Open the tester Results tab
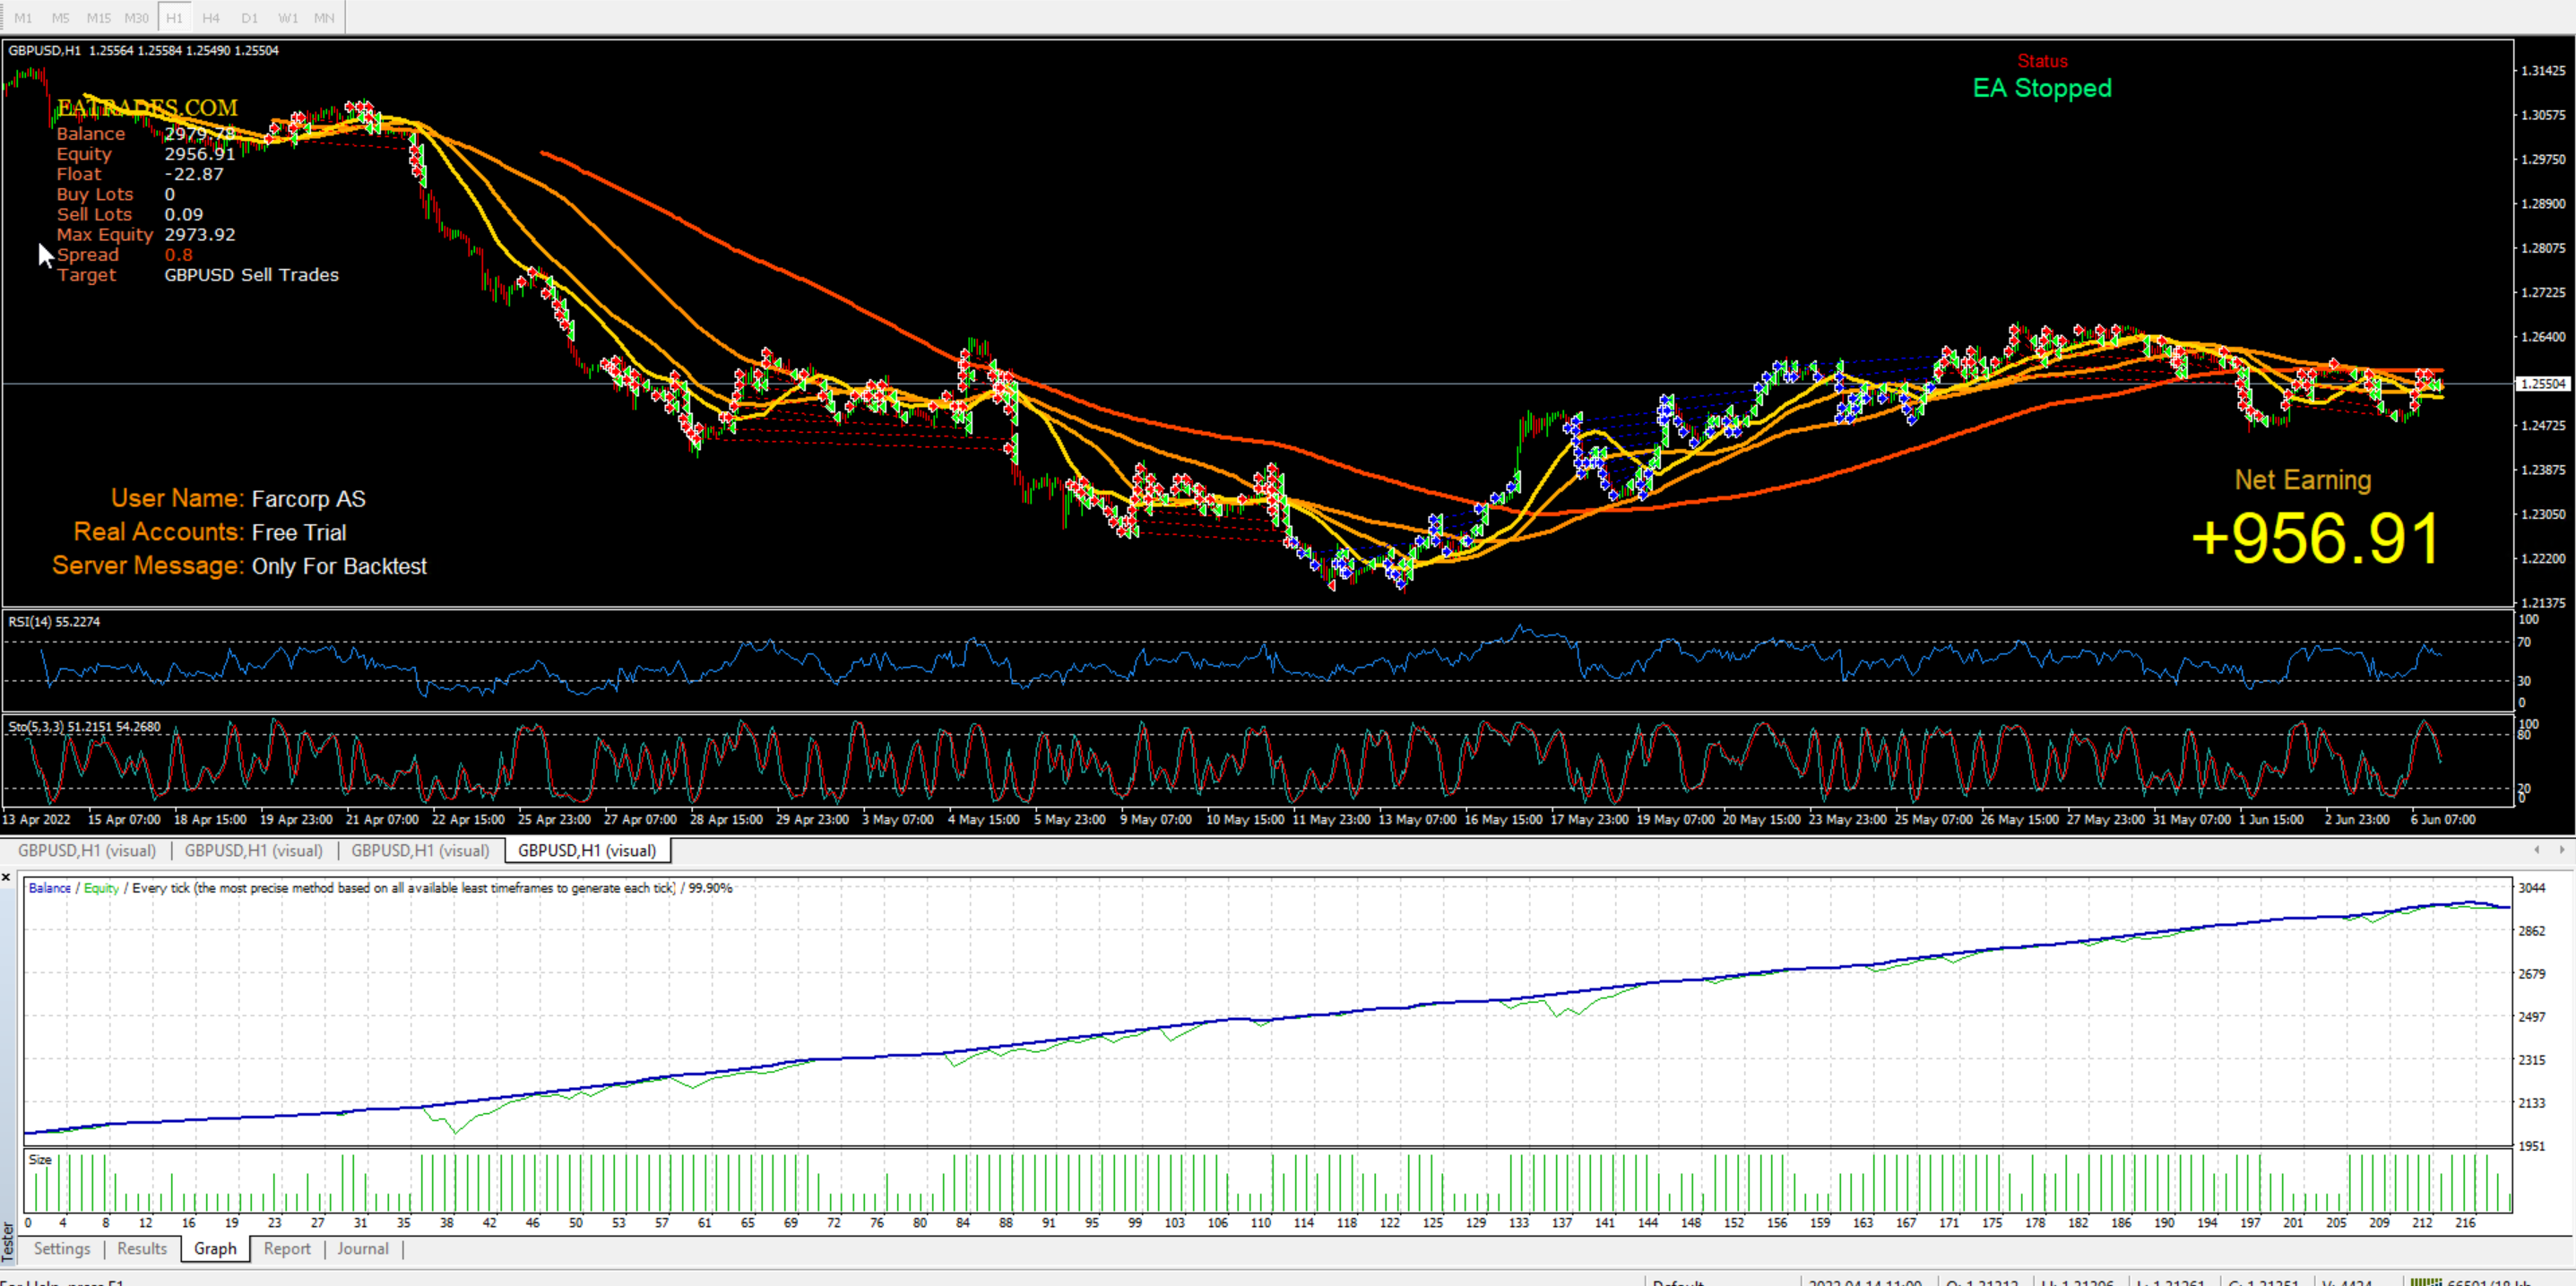The image size is (2576, 1286). 142,1248
